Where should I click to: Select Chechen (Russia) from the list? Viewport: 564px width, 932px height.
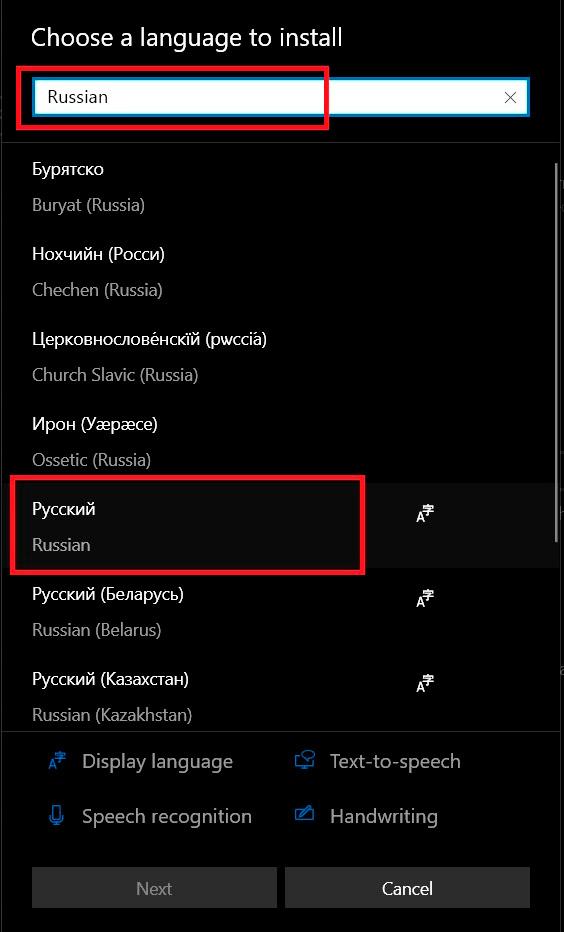click(x=278, y=272)
